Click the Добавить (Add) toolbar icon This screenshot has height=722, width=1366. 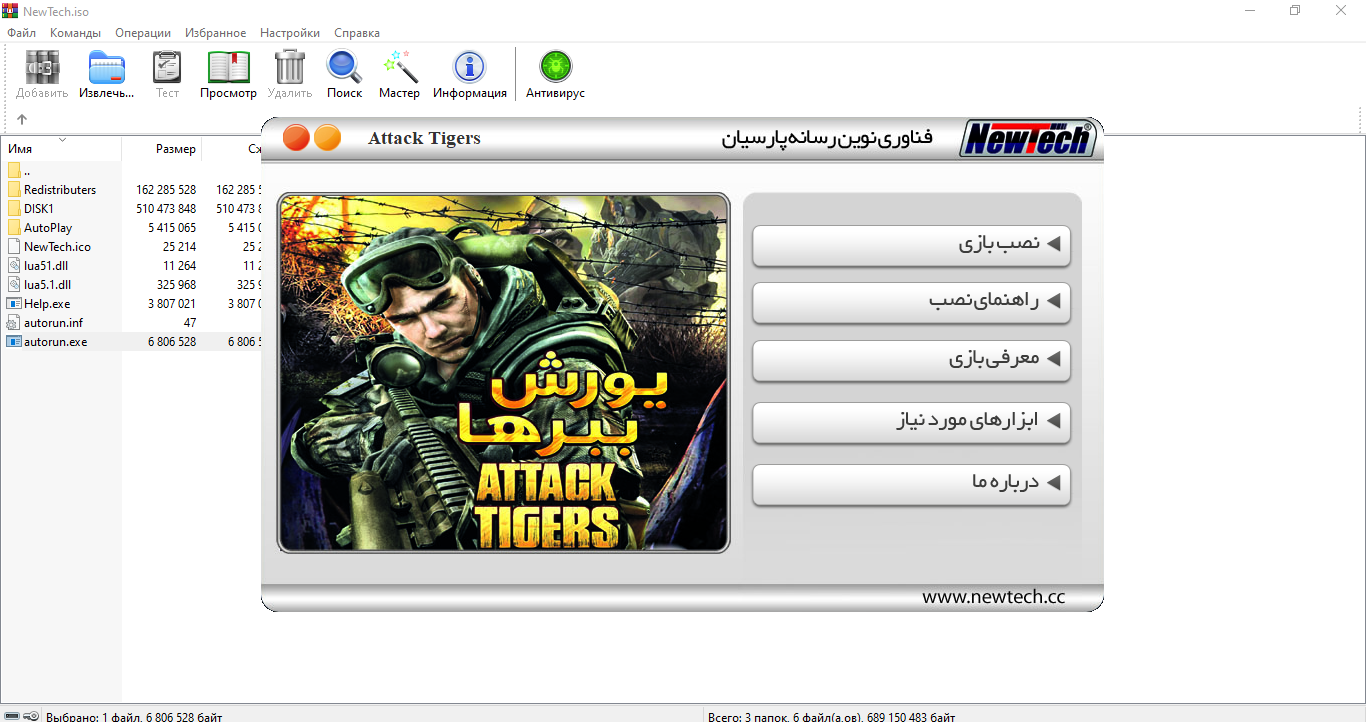point(42,68)
